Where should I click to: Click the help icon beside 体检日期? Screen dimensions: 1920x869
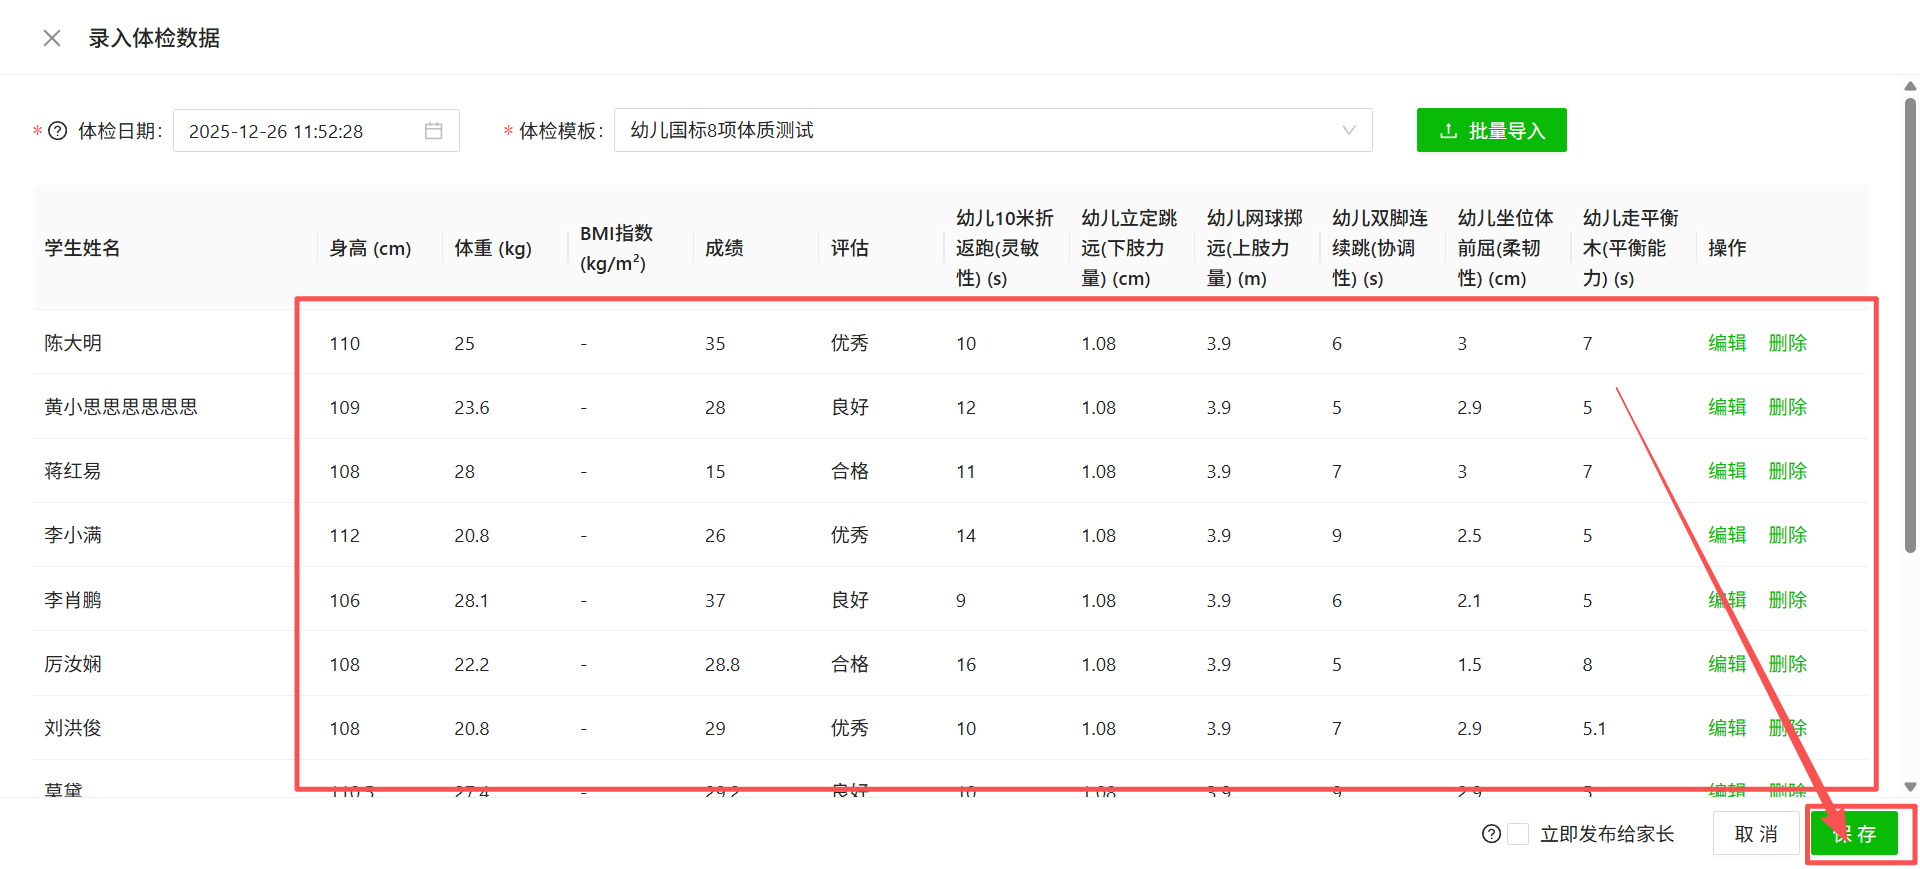(58, 131)
